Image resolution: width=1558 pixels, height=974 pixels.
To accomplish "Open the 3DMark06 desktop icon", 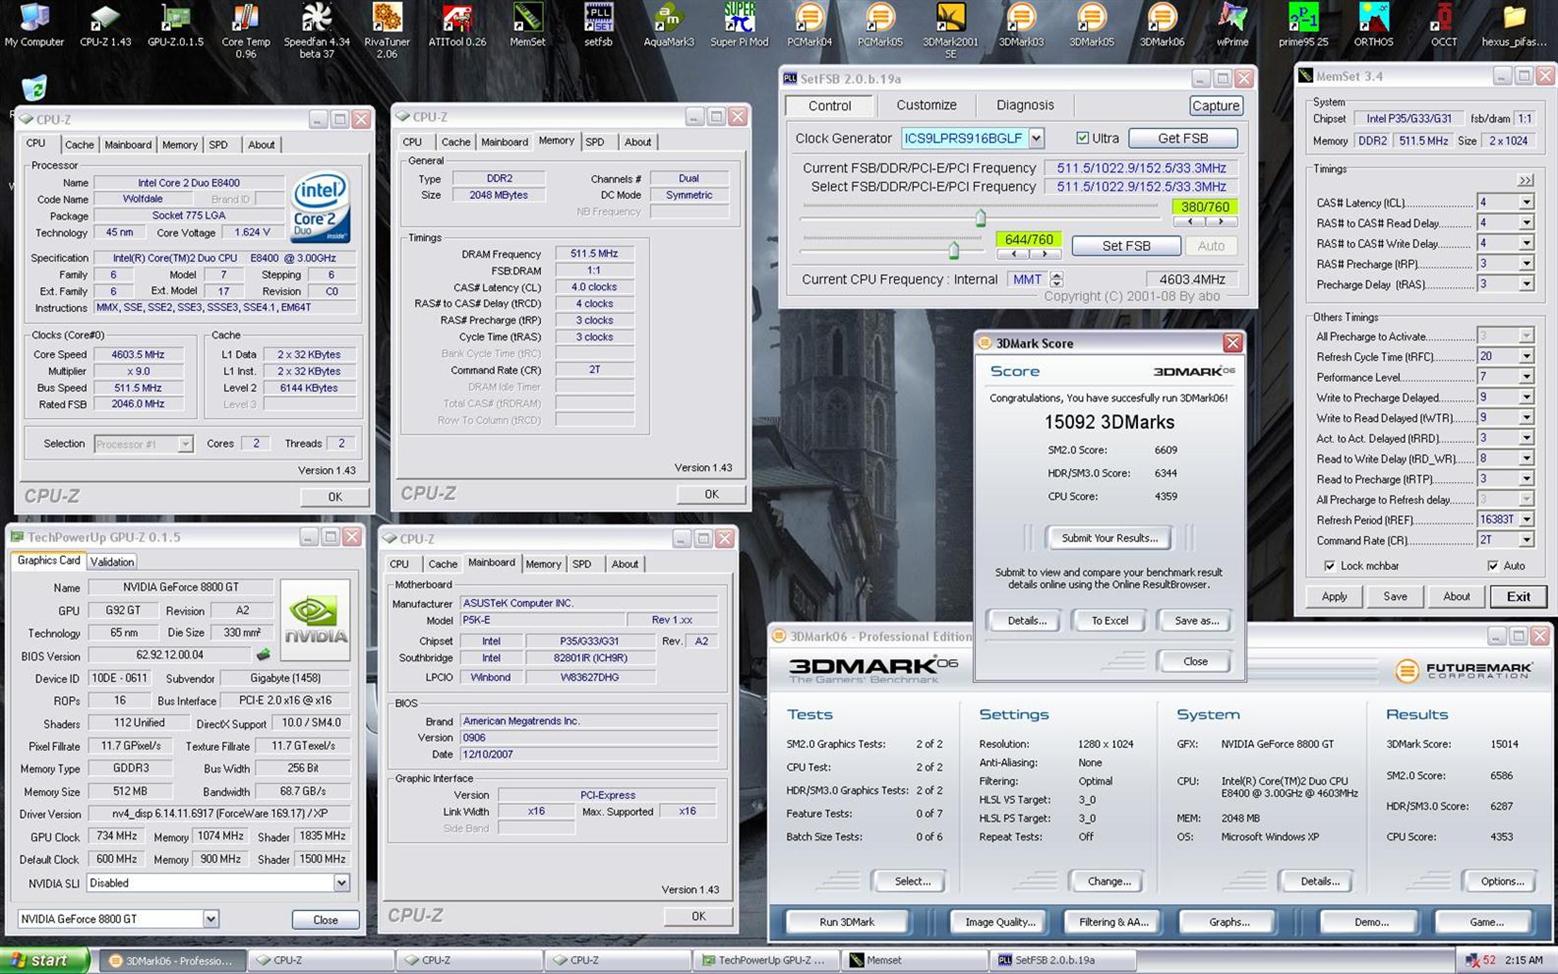I will click(1162, 25).
